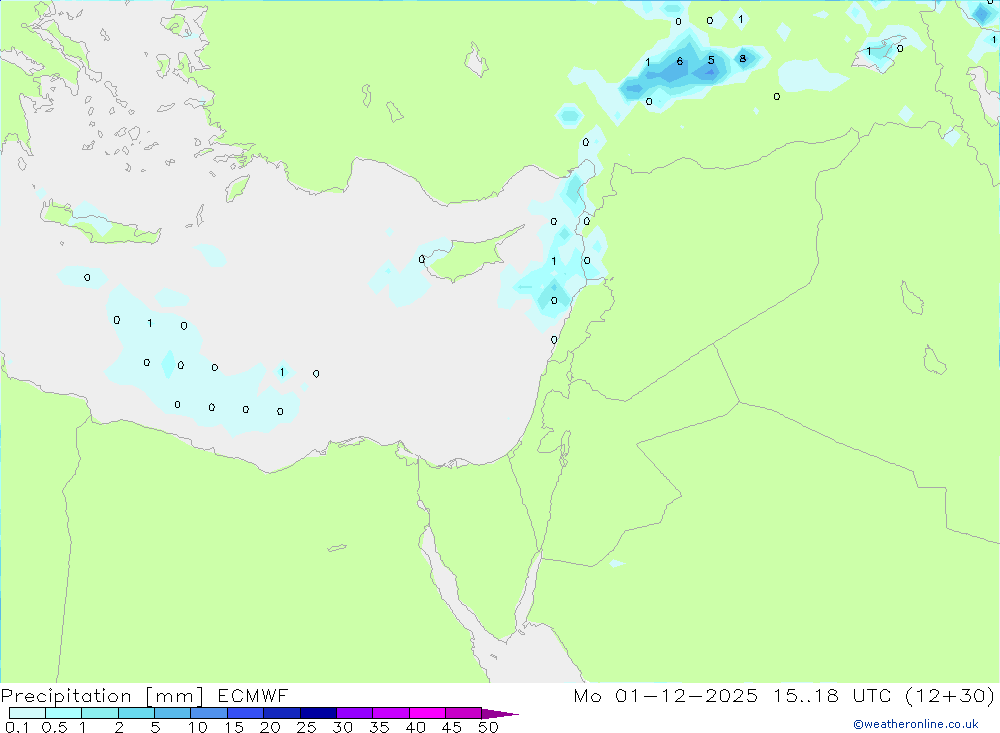
Task: Click the 'Mo 01-12-2025' date text
Action: click(x=665, y=696)
